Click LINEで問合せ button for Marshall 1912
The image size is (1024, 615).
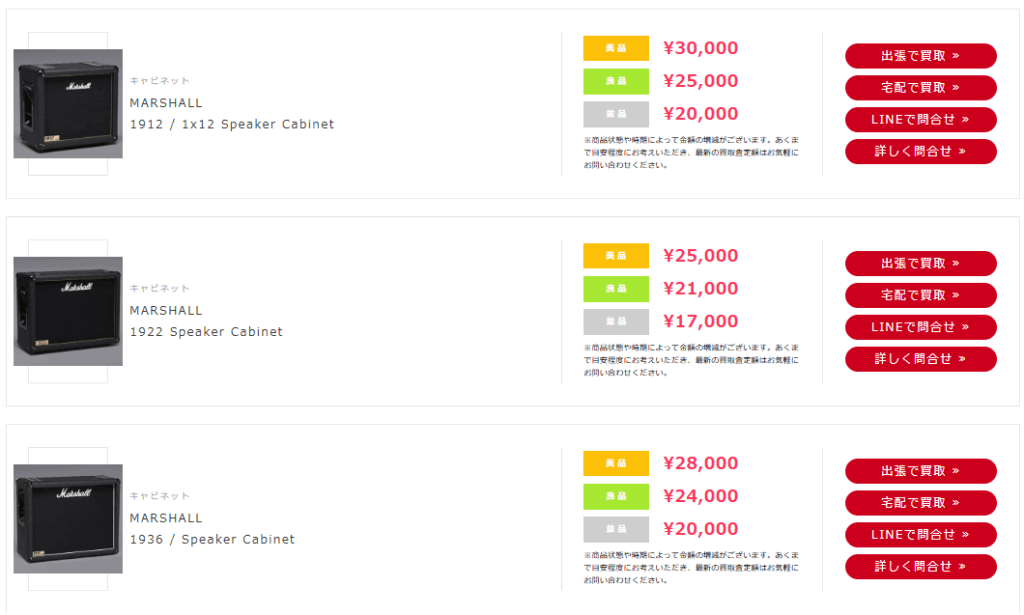920,119
